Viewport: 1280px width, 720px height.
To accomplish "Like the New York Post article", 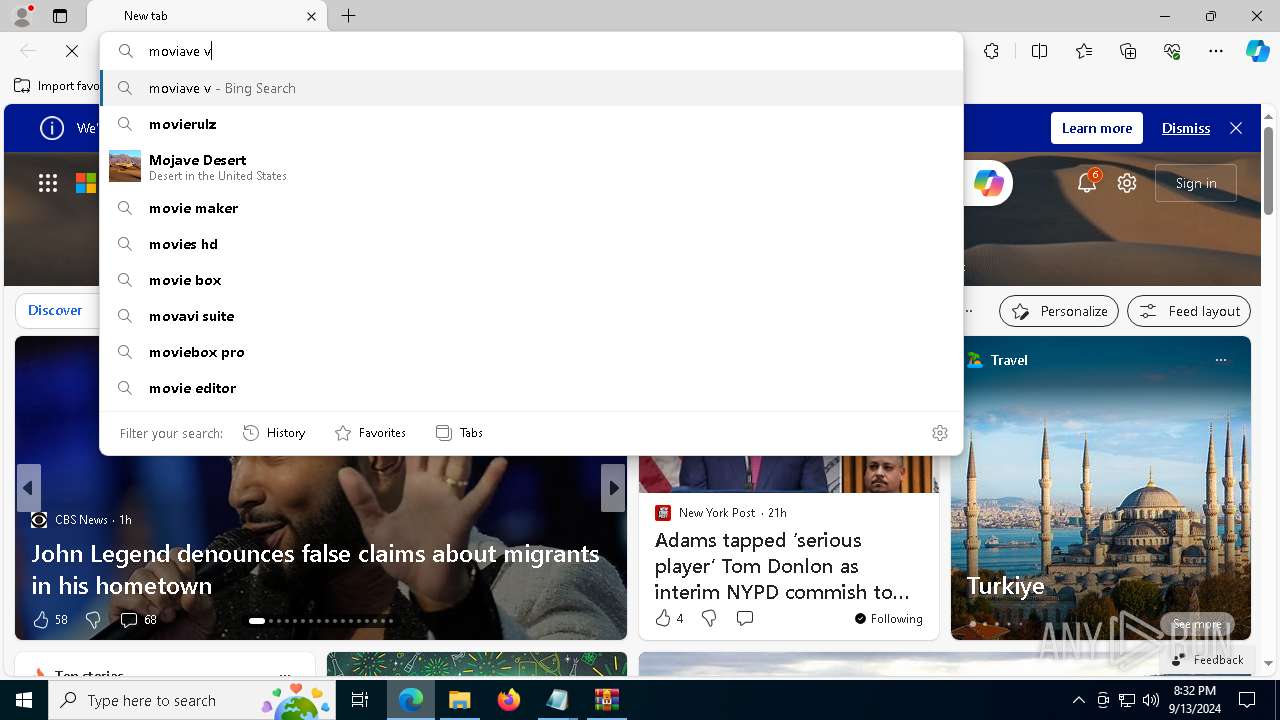I will tap(669, 619).
